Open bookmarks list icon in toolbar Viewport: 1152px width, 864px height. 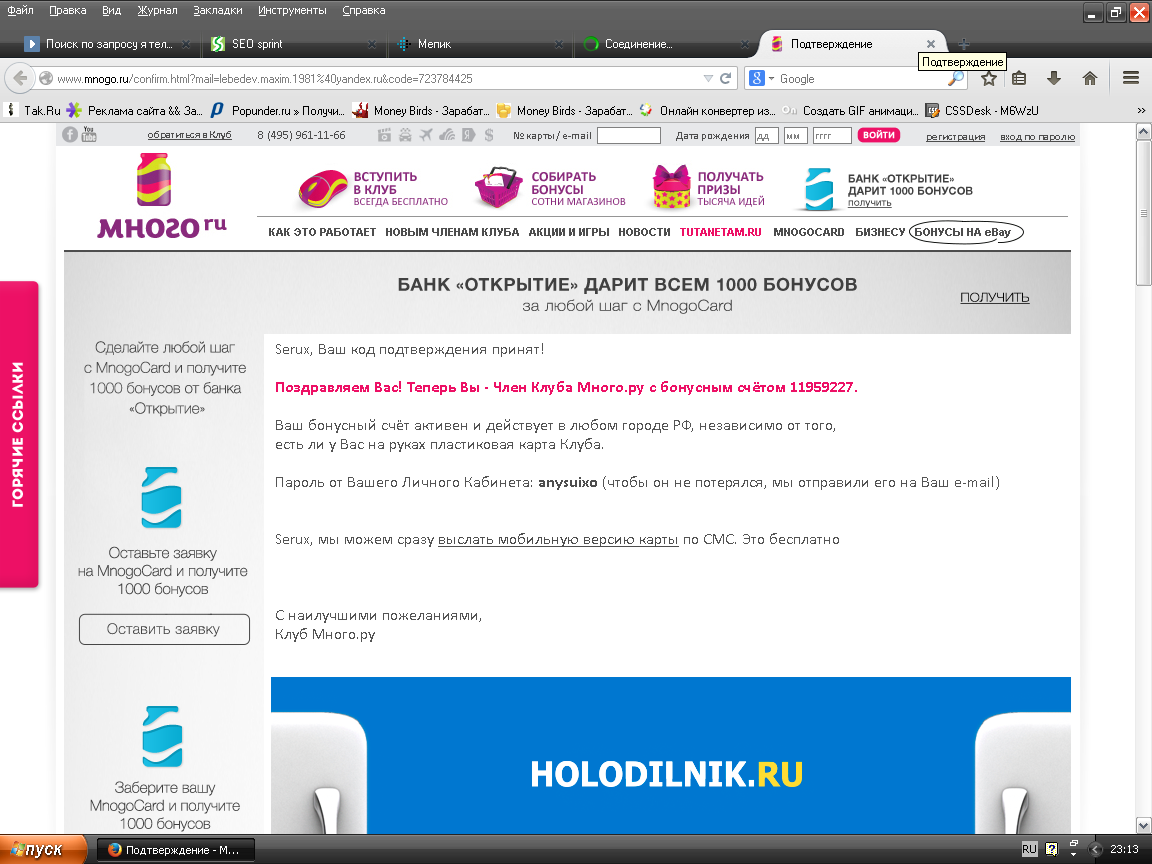coord(1019,79)
